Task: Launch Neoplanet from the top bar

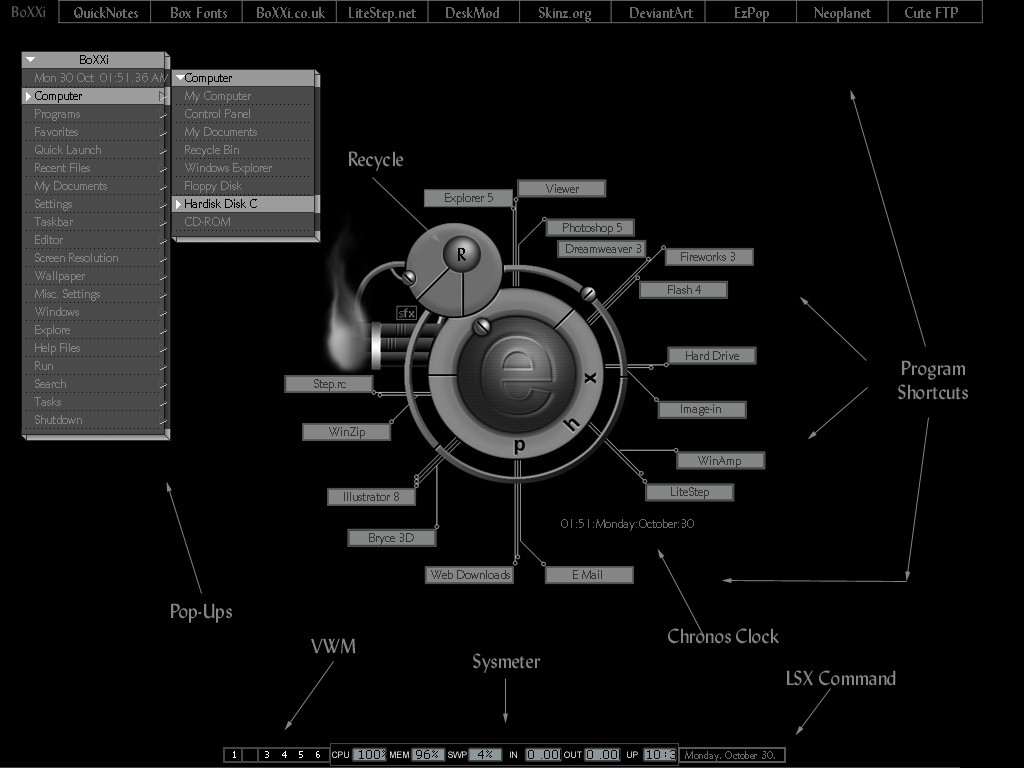Action: pyautogui.click(x=842, y=12)
